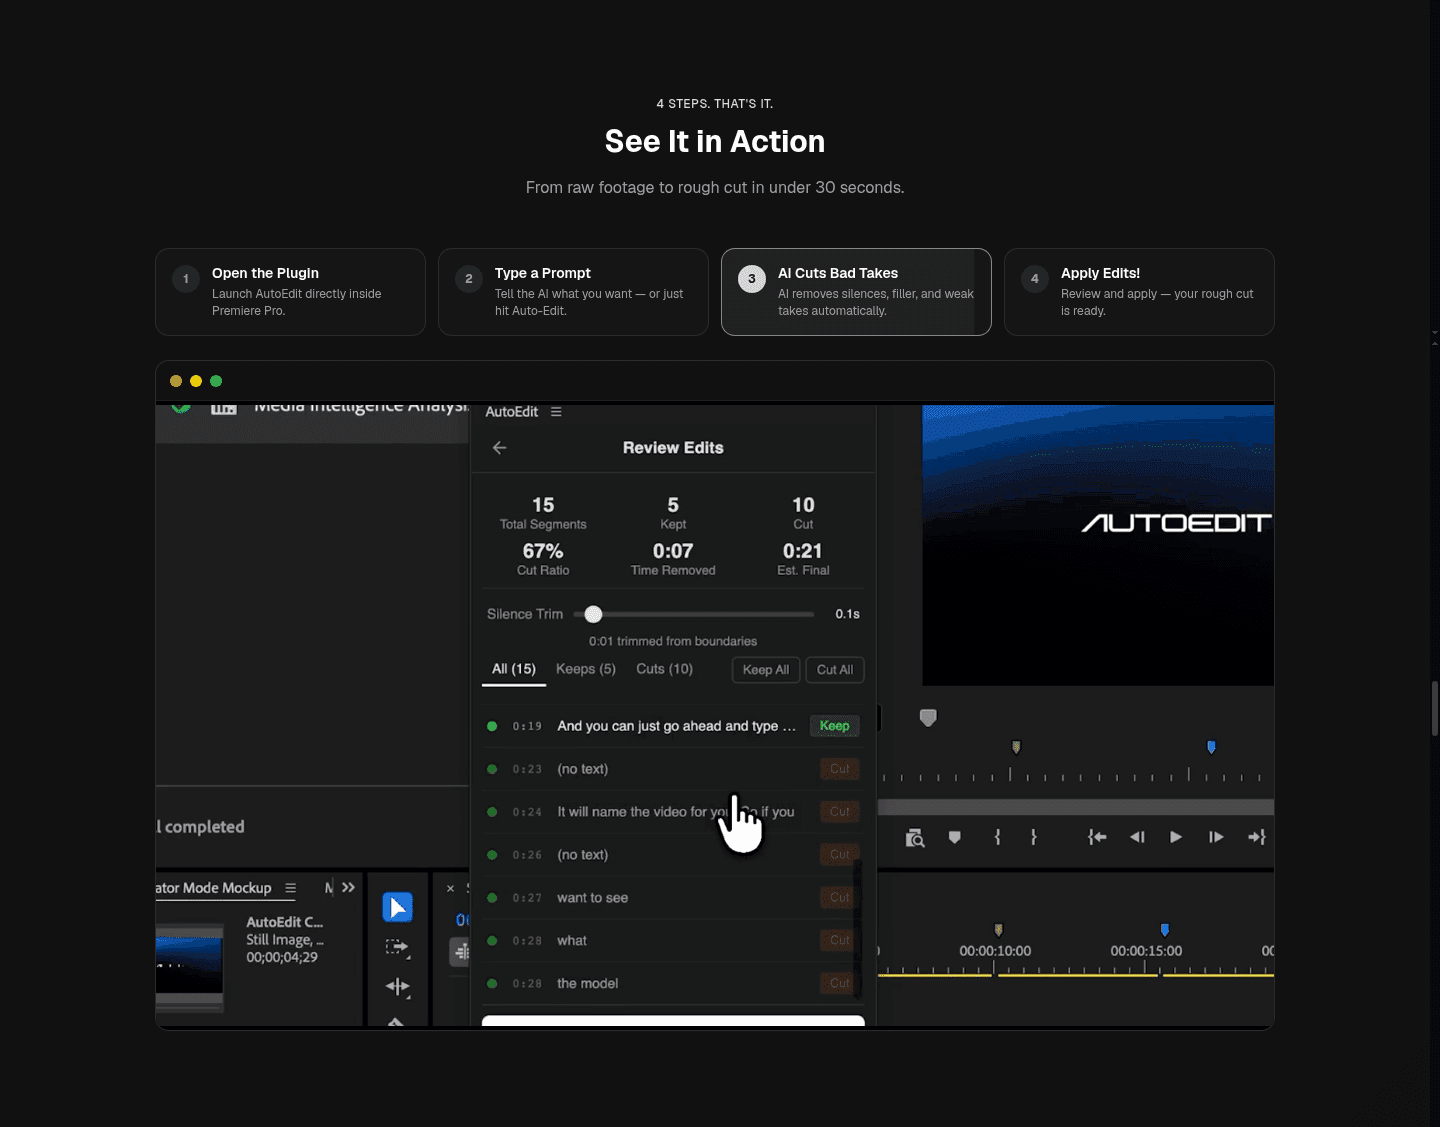Image resolution: width=1440 pixels, height=1127 pixels.
Task: Click the Mark Out brace button
Action: [1034, 837]
